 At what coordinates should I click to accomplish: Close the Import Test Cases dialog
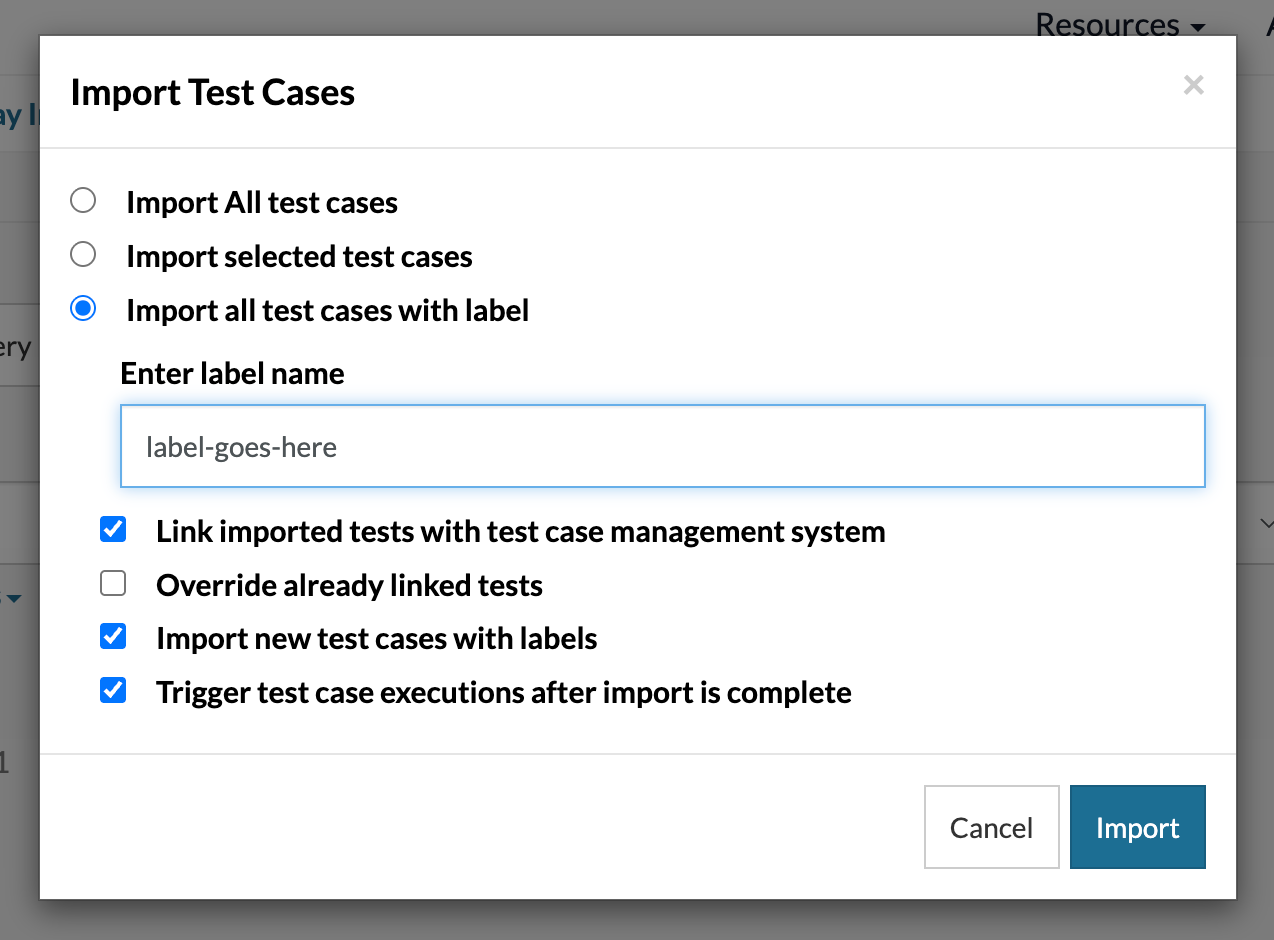click(1193, 86)
